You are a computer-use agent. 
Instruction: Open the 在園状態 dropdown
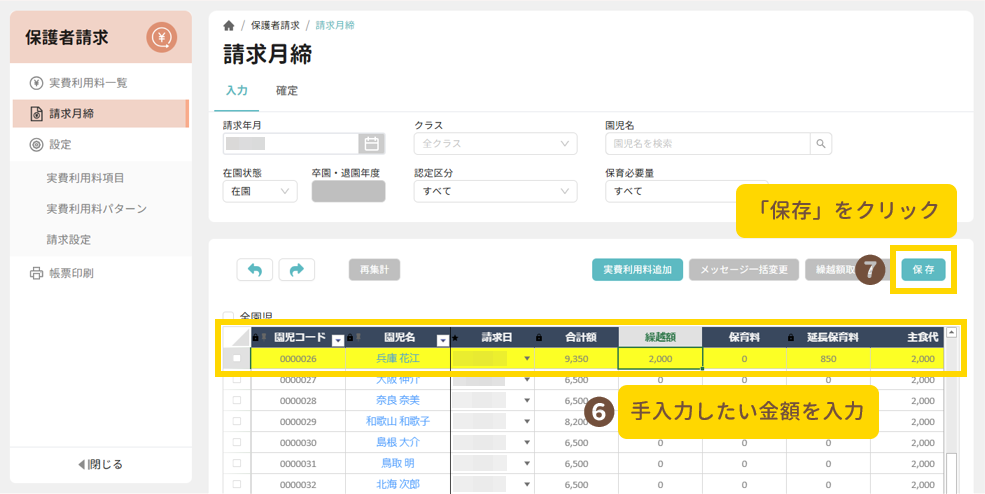pos(259,190)
